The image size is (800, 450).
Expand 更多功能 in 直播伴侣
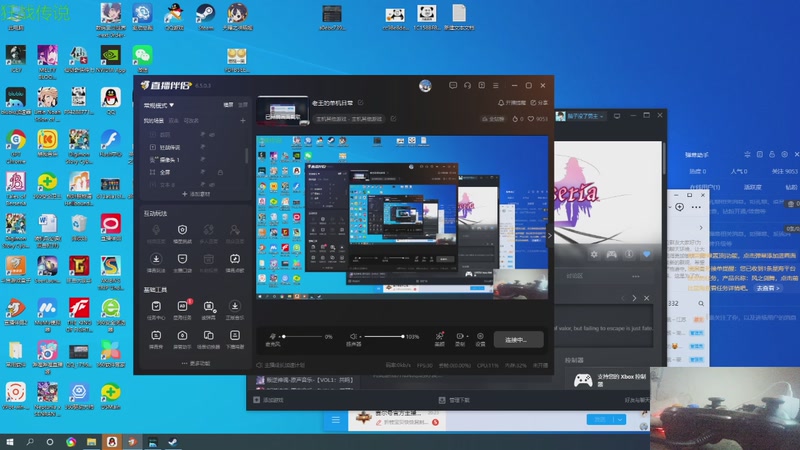[x=195, y=363]
